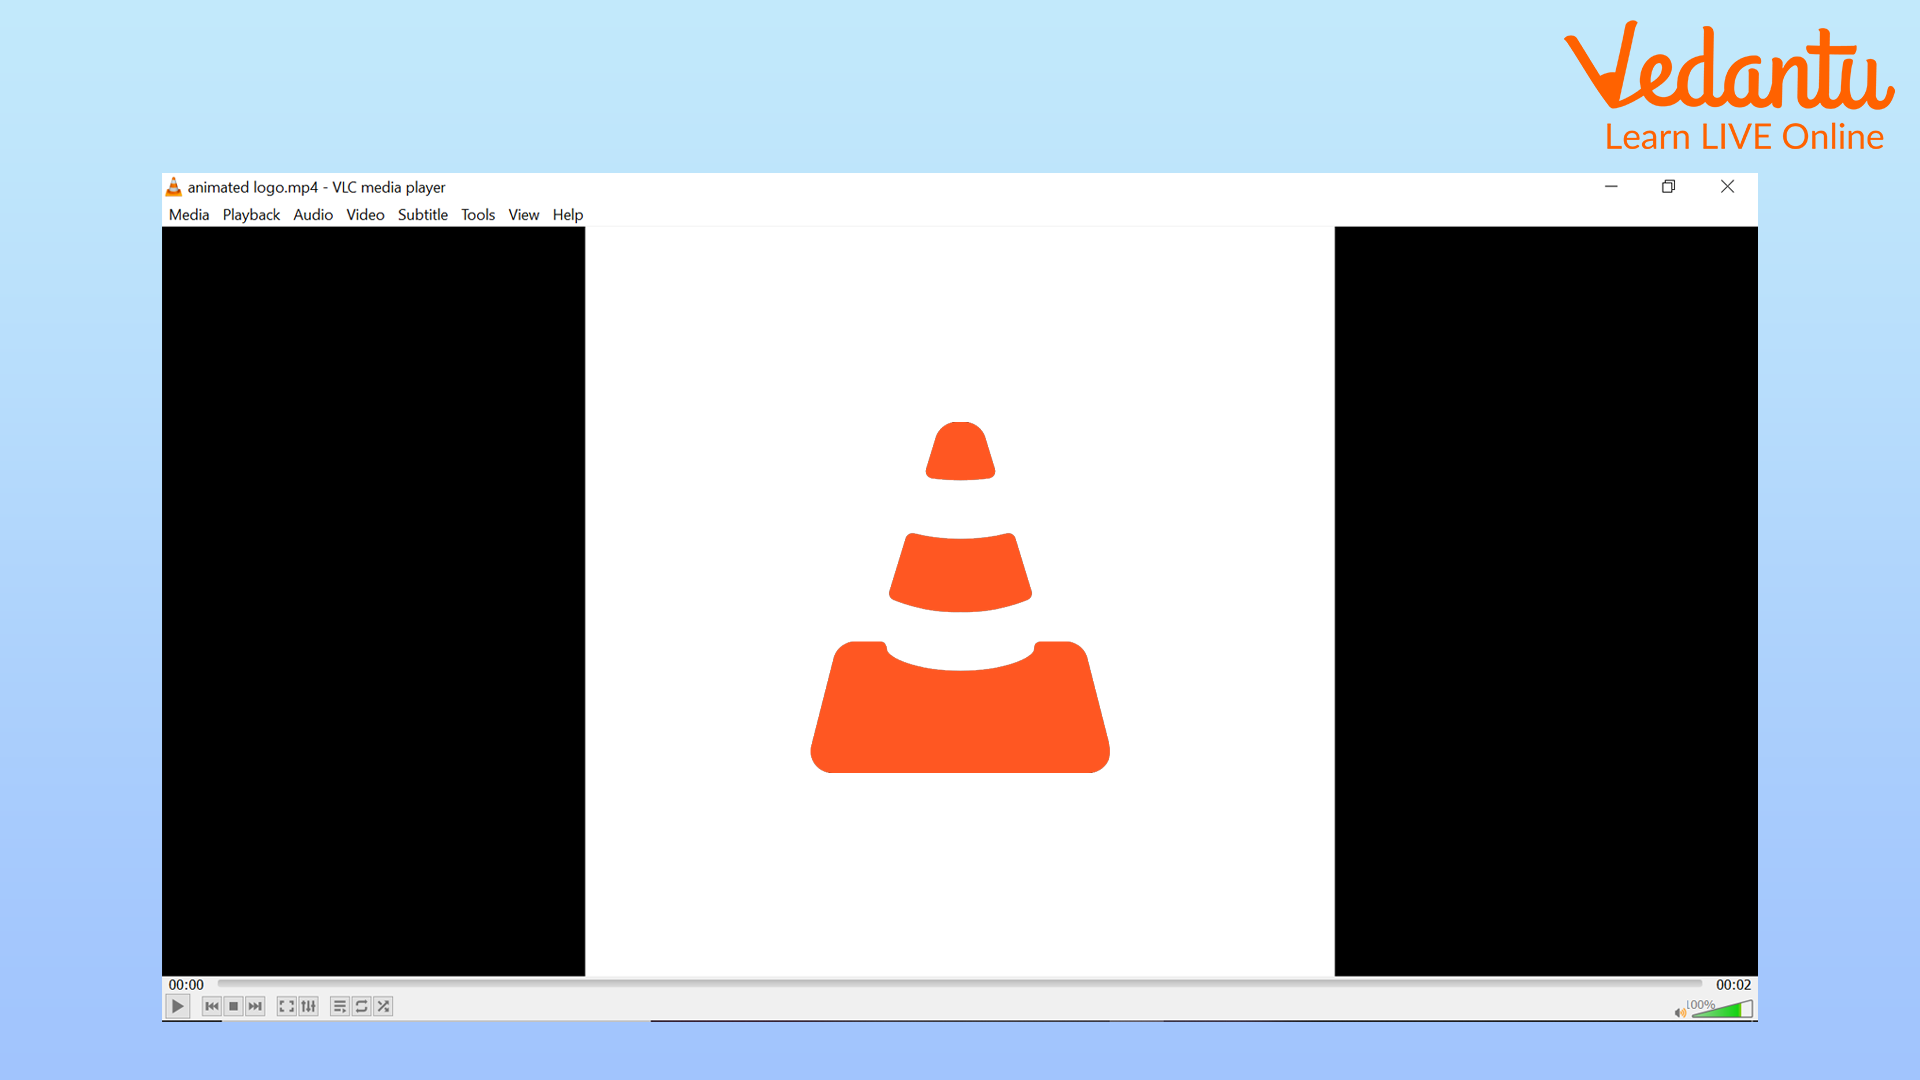
Task: Skip to previous media item
Action: pos(211,1006)
